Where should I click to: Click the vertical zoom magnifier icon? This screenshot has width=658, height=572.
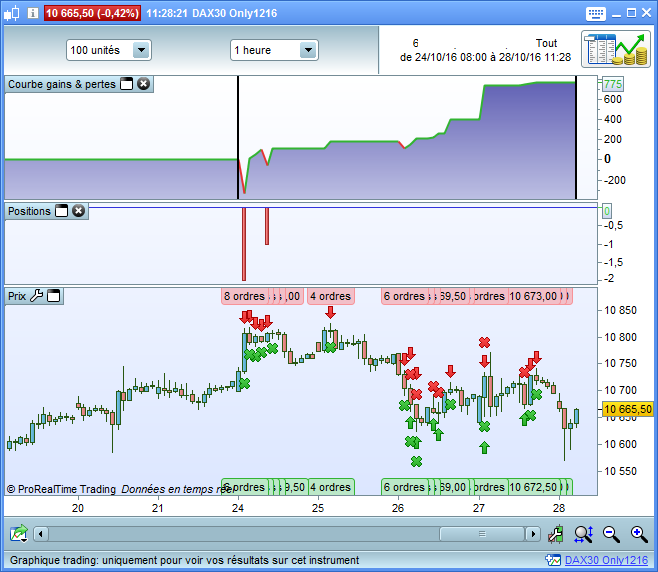pos(583,534)
